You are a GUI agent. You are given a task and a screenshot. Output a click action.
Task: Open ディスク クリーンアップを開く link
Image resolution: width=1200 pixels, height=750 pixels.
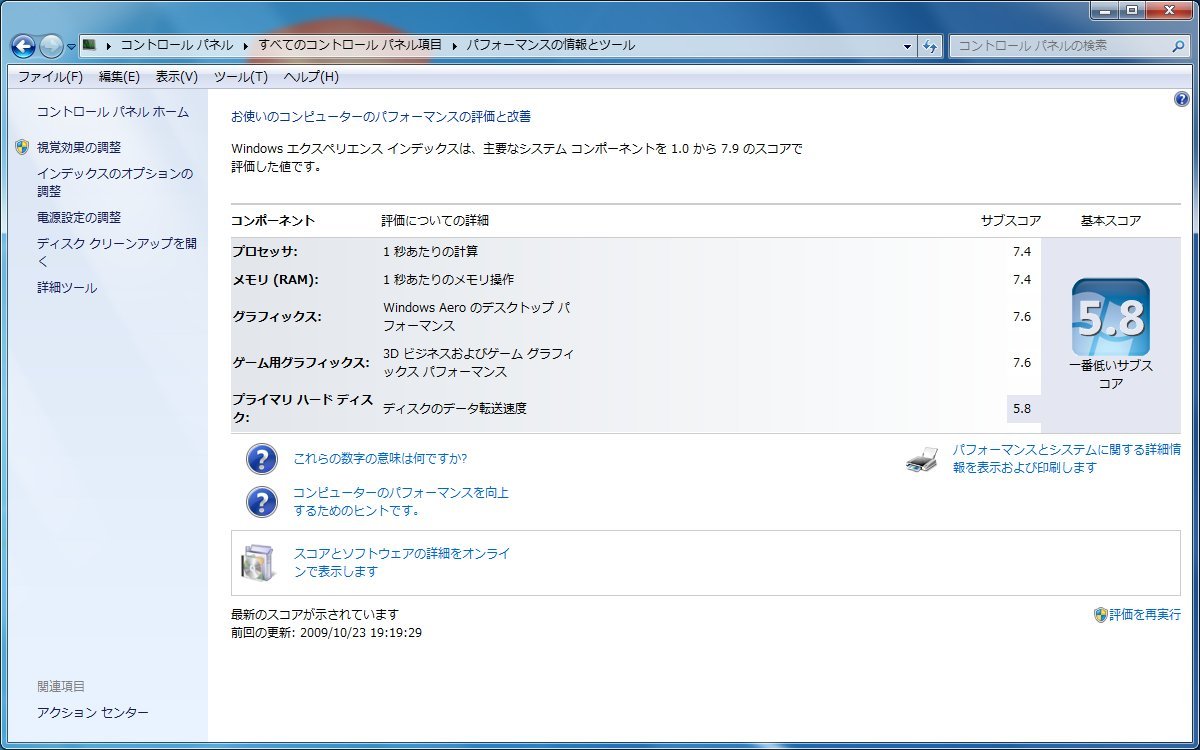[x=117, y=252]
